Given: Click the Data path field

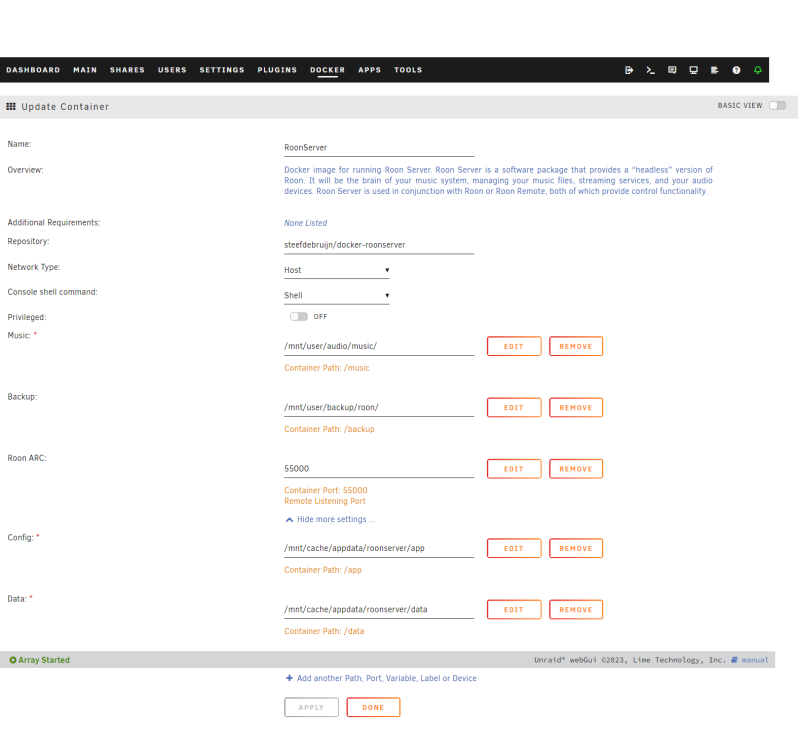Looking at the screenshot, I should tap(379, 610).
